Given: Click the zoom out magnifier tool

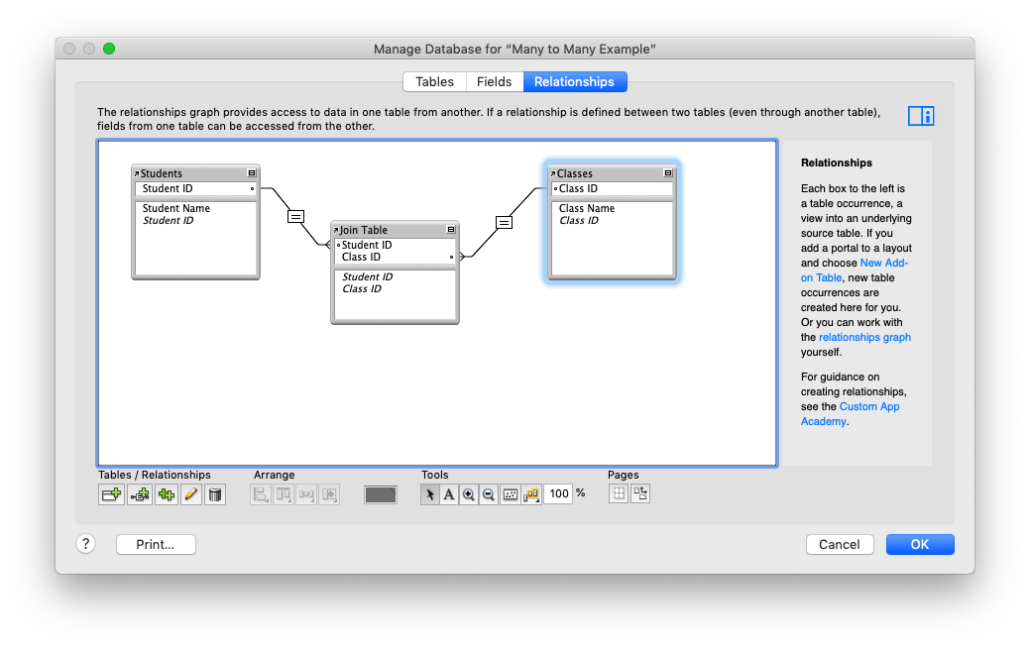Looking at the screenshot, I should pos(488,494).
